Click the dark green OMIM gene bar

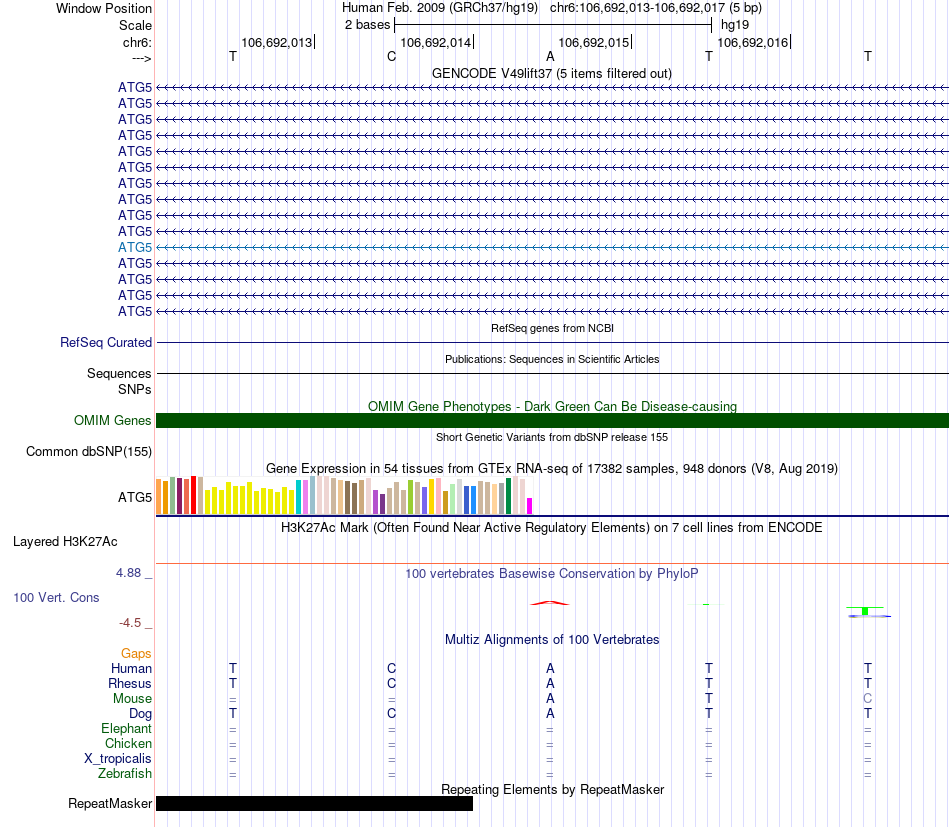(552, 420)
